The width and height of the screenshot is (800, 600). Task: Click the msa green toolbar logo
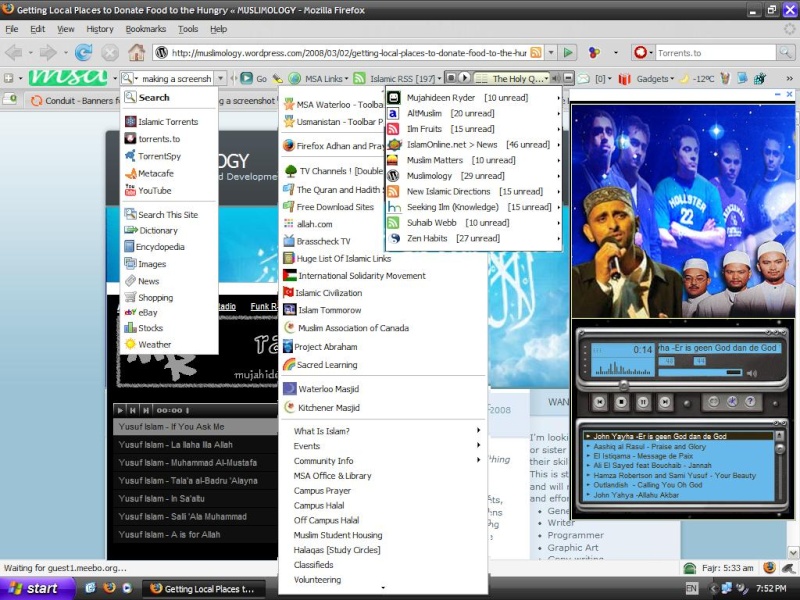(x=68, y=78)
